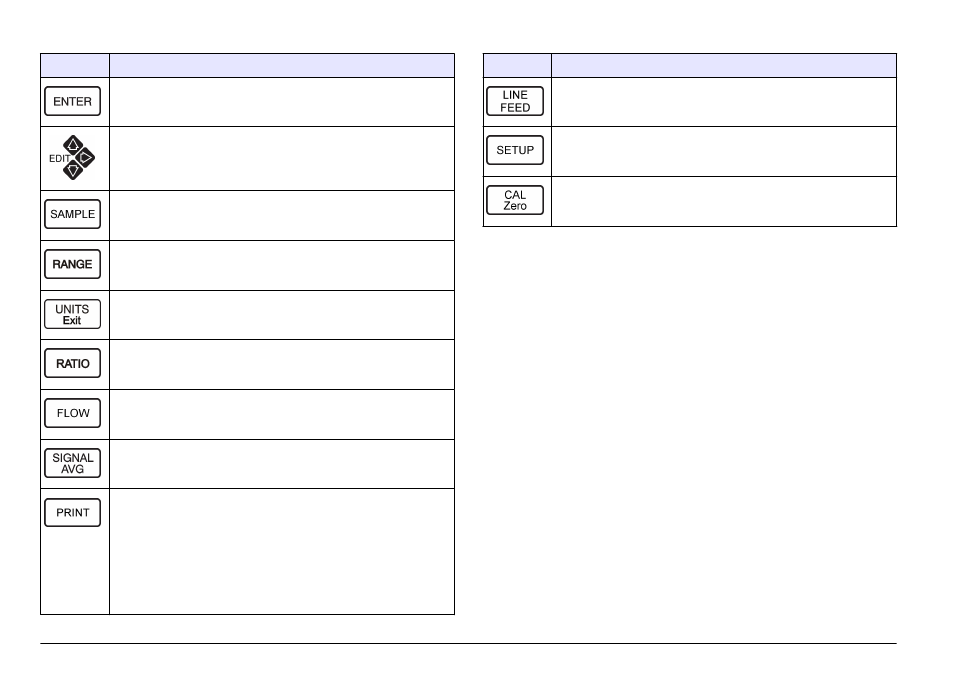This screenshot has width=954, height=673.
Task: Click the PRINT key icon
Action: click(x=72, y=512)
